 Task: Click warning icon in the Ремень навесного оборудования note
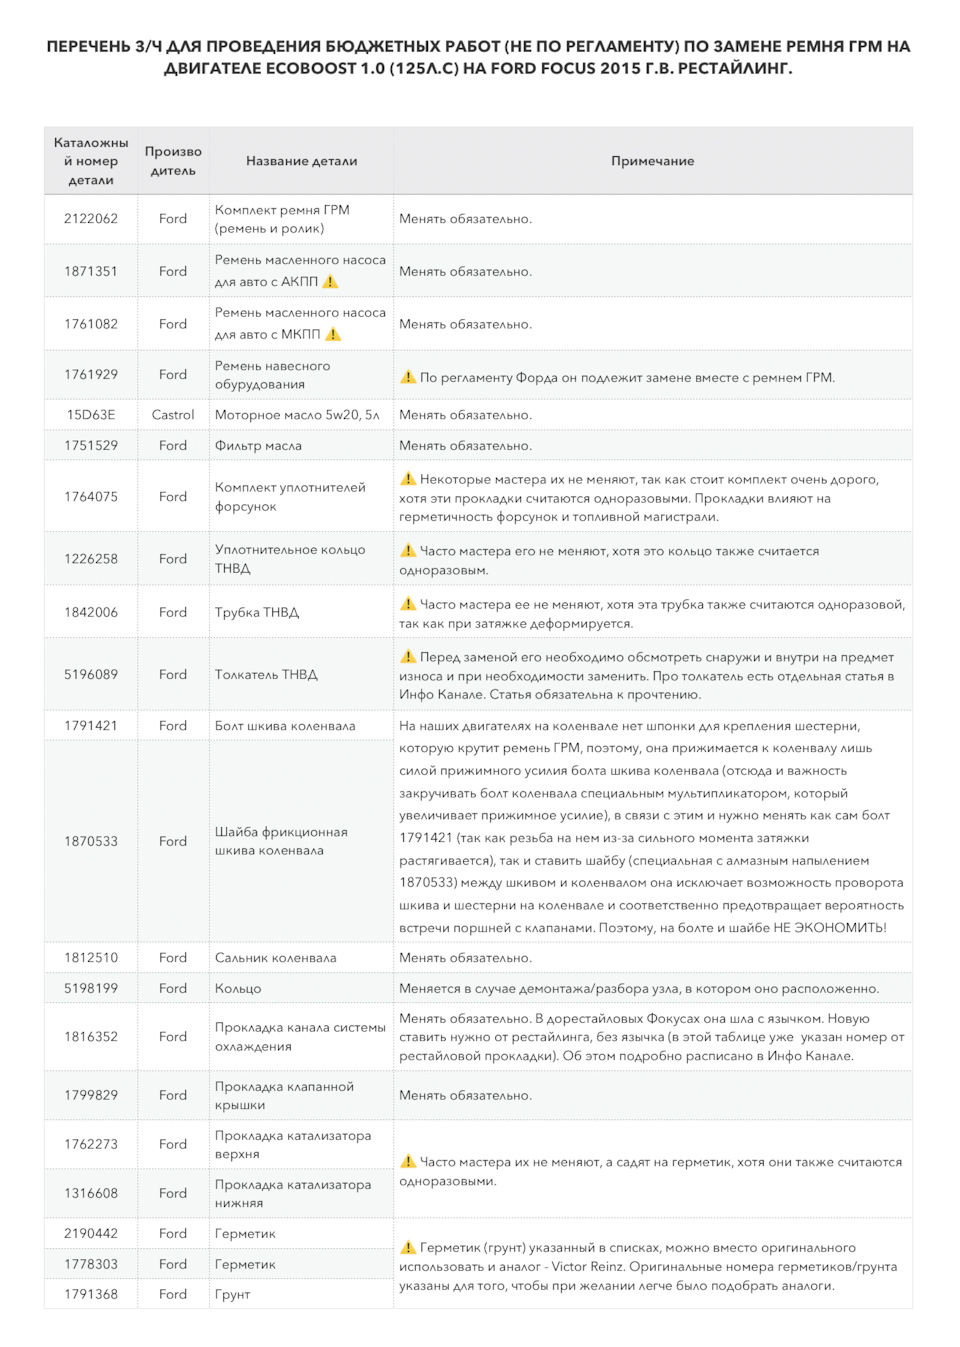[408, 377]
